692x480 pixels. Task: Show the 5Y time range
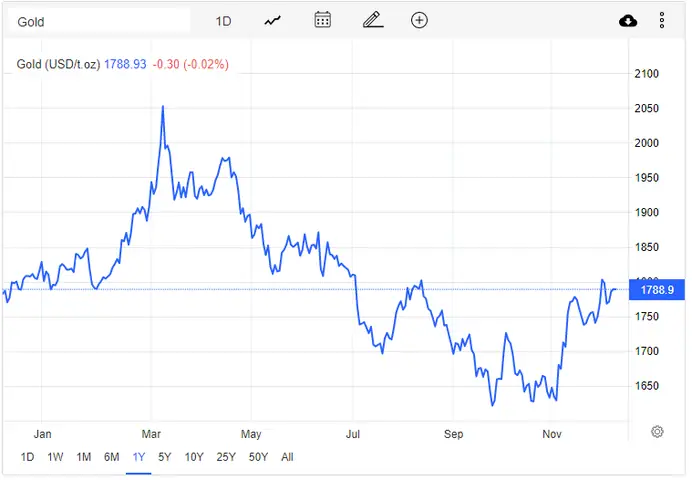click(x=165, y=457)
